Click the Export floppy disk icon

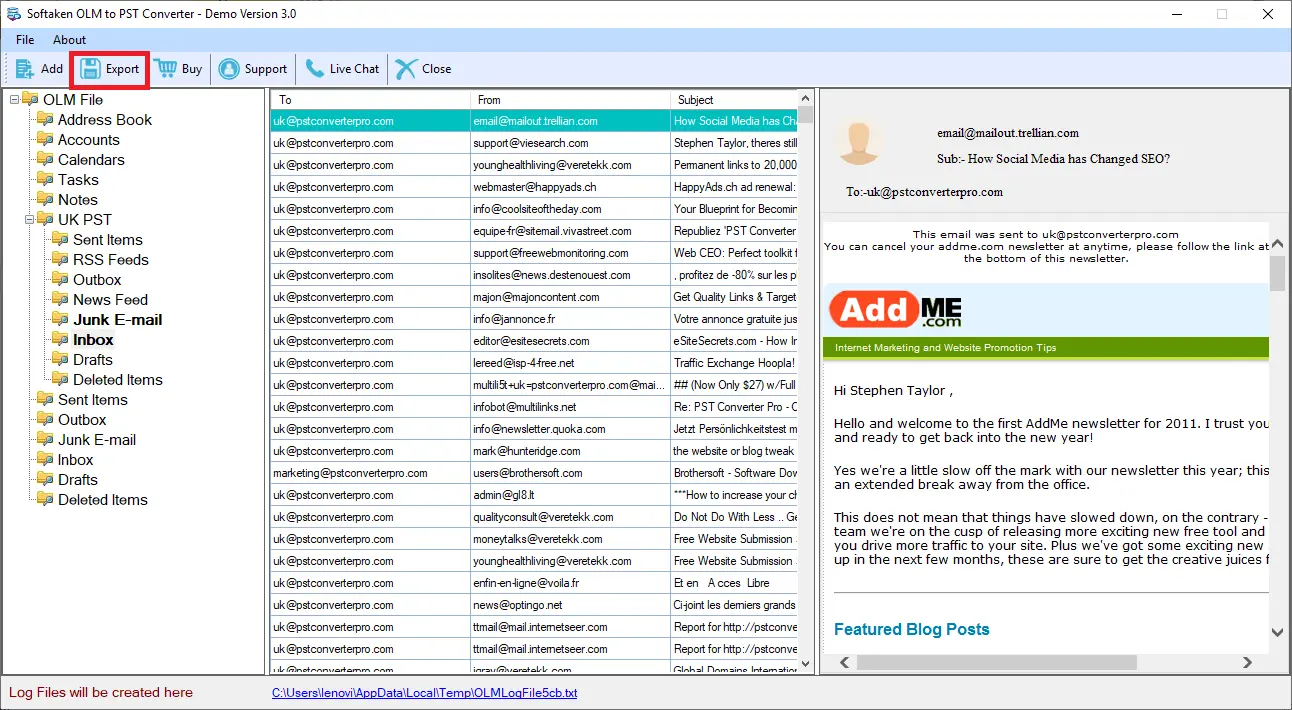(90, 69)
